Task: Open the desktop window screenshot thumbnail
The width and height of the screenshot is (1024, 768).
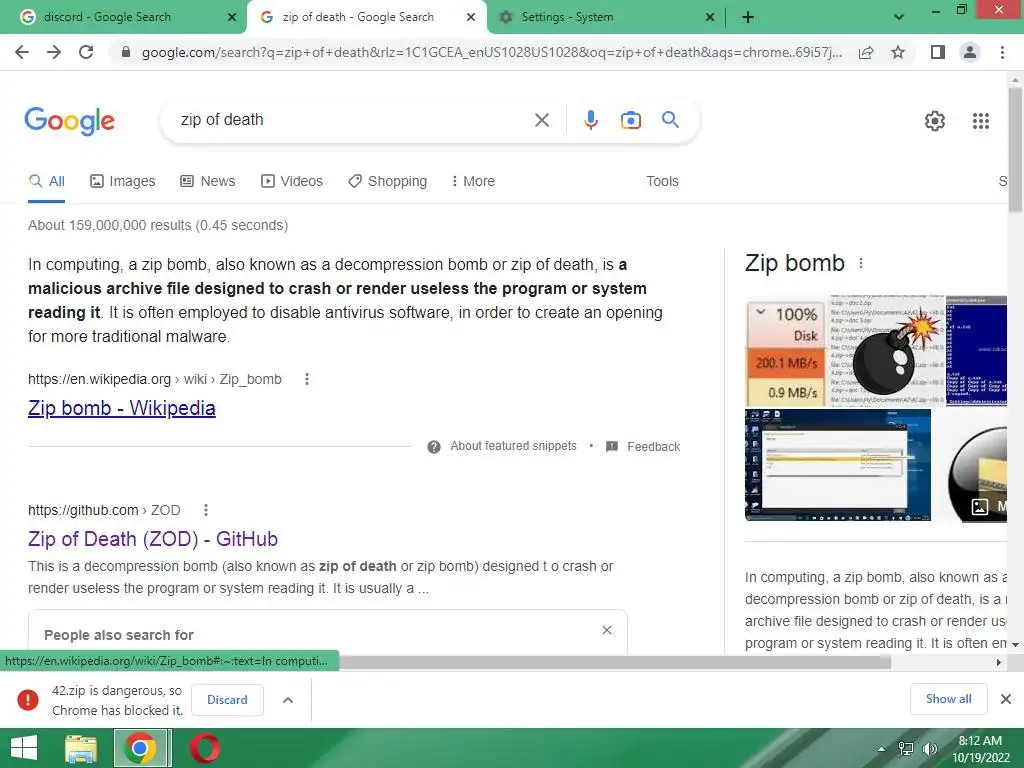Action: [x=838, y=465]
